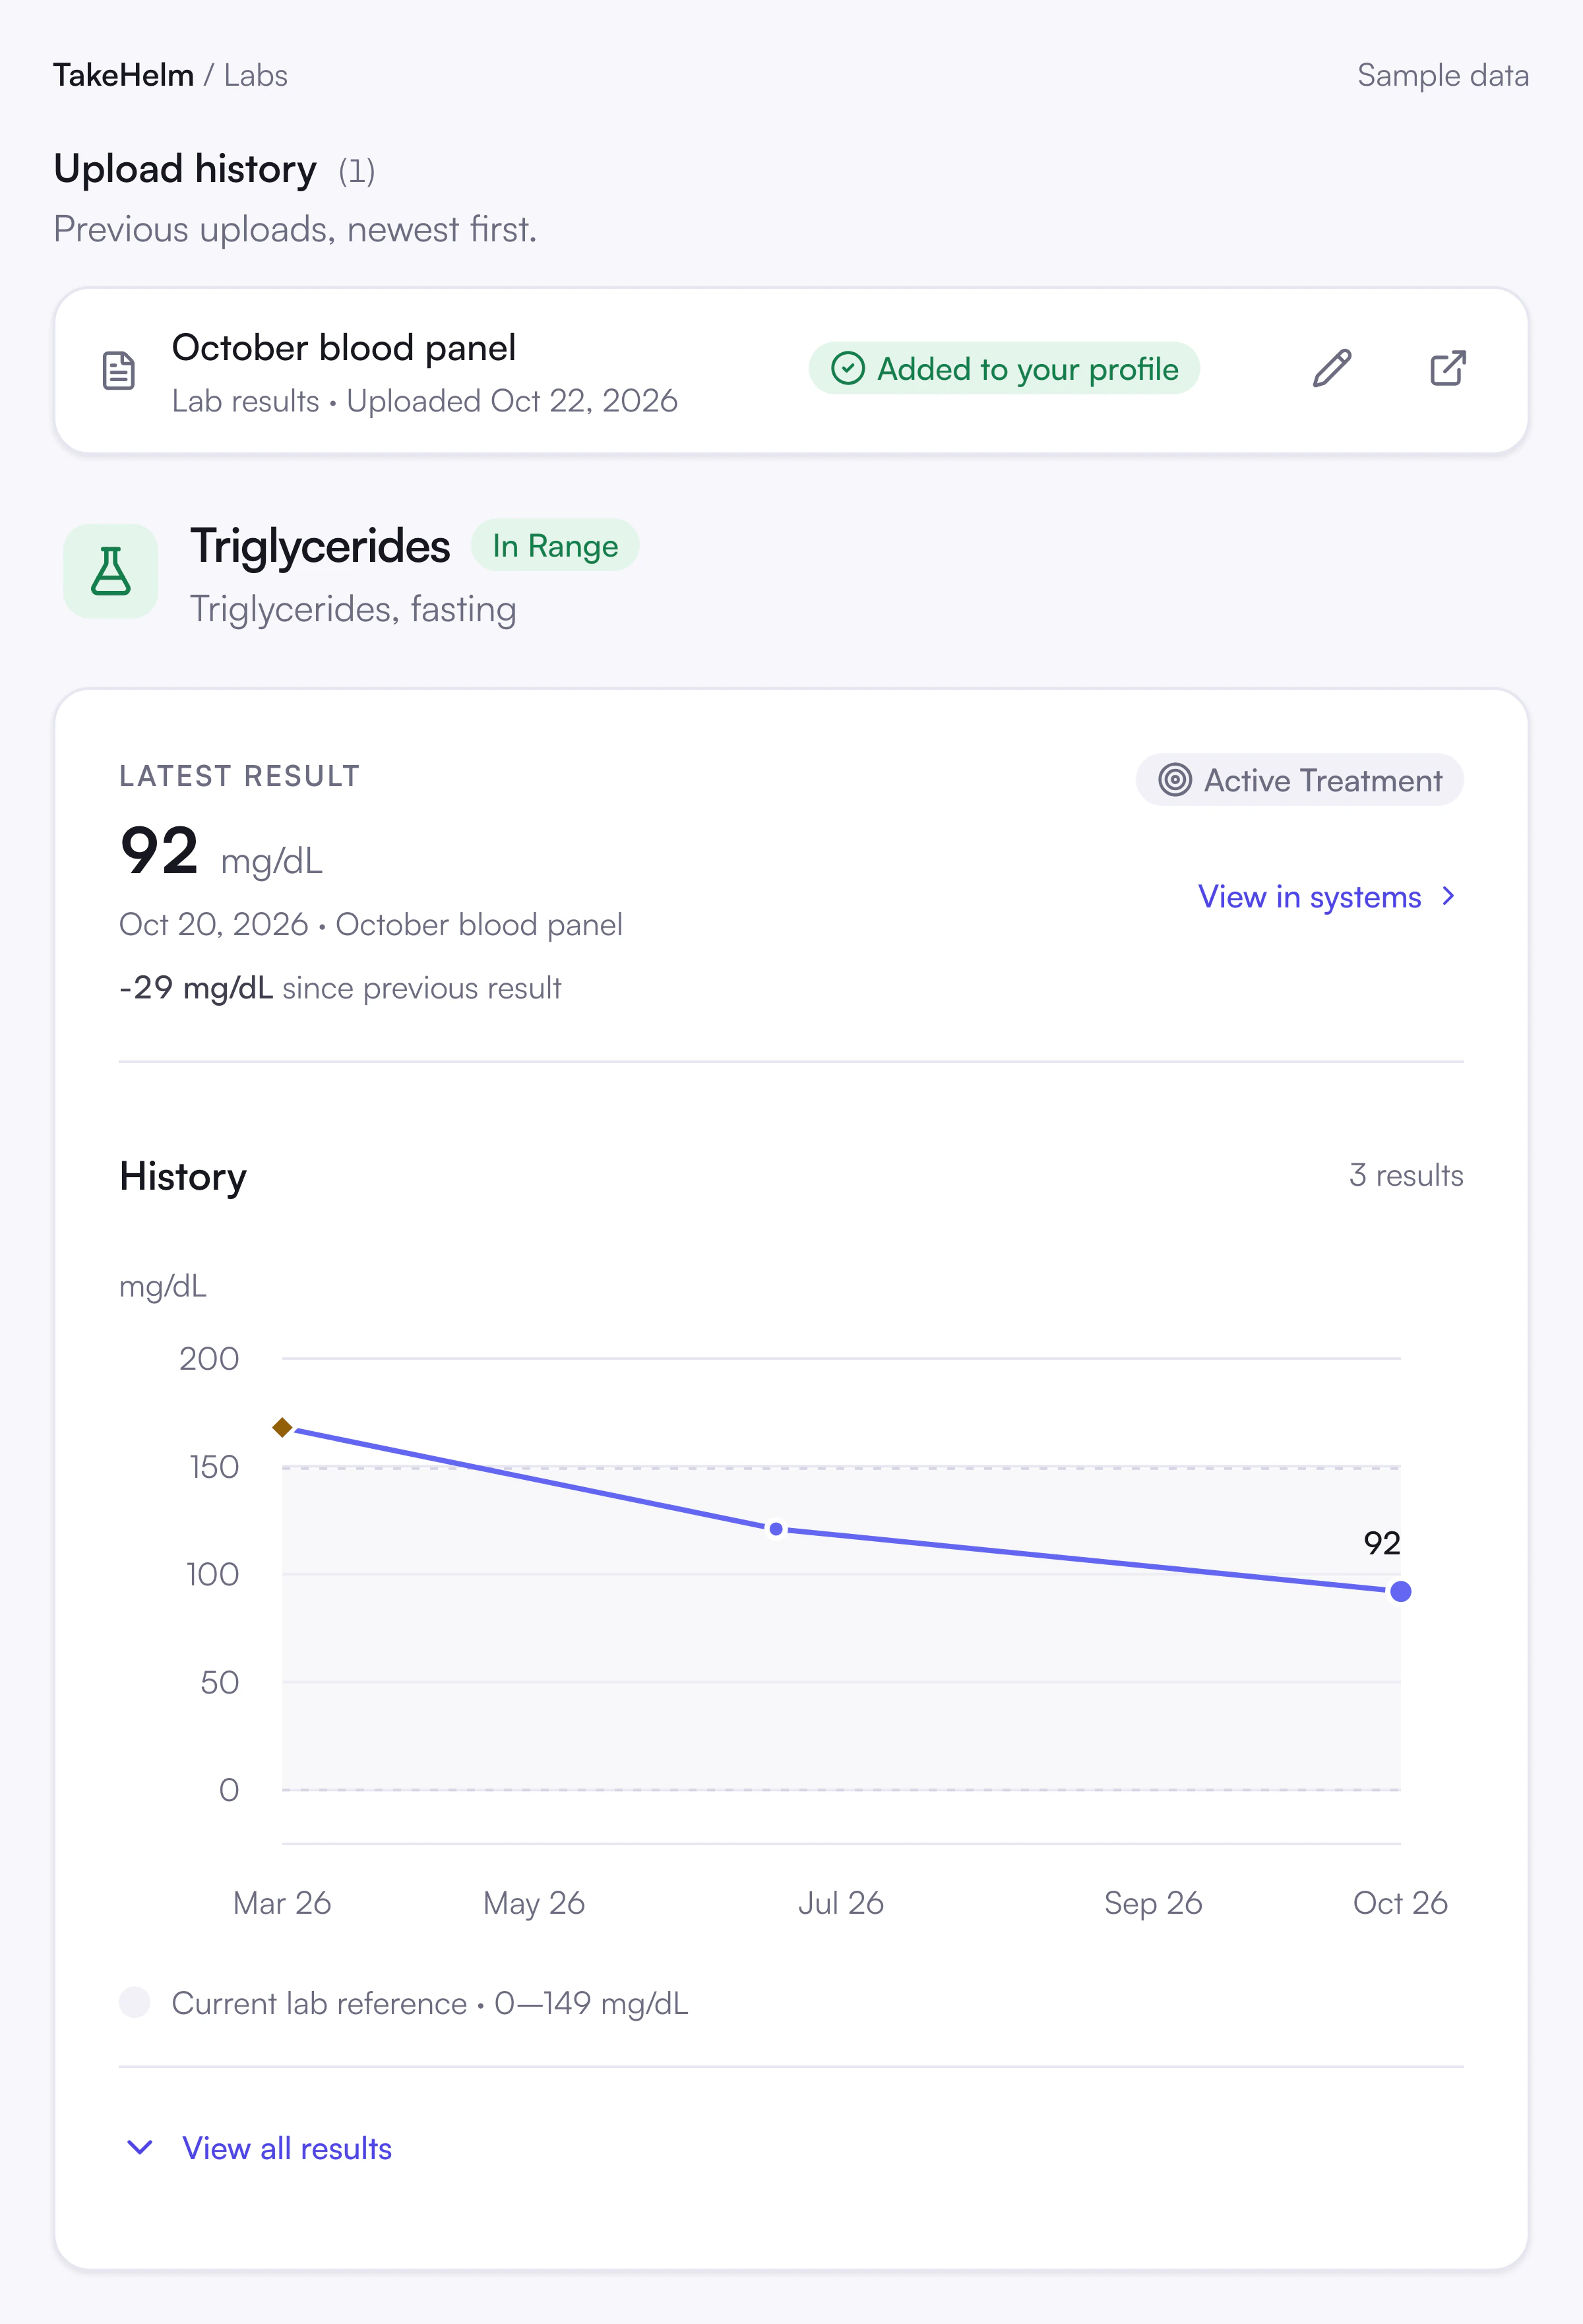1583x2324 pixels.
Task: Click the 3 results count text
Action: coord(1406,1175)
